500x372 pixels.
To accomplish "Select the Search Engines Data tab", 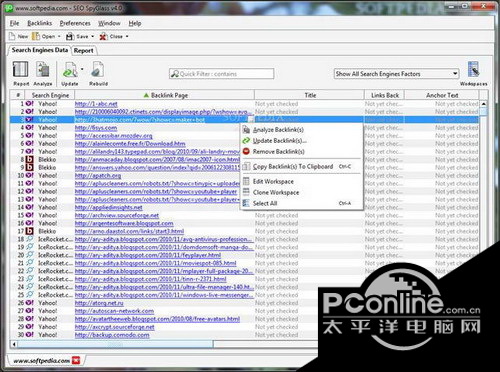I will [40, 50].
